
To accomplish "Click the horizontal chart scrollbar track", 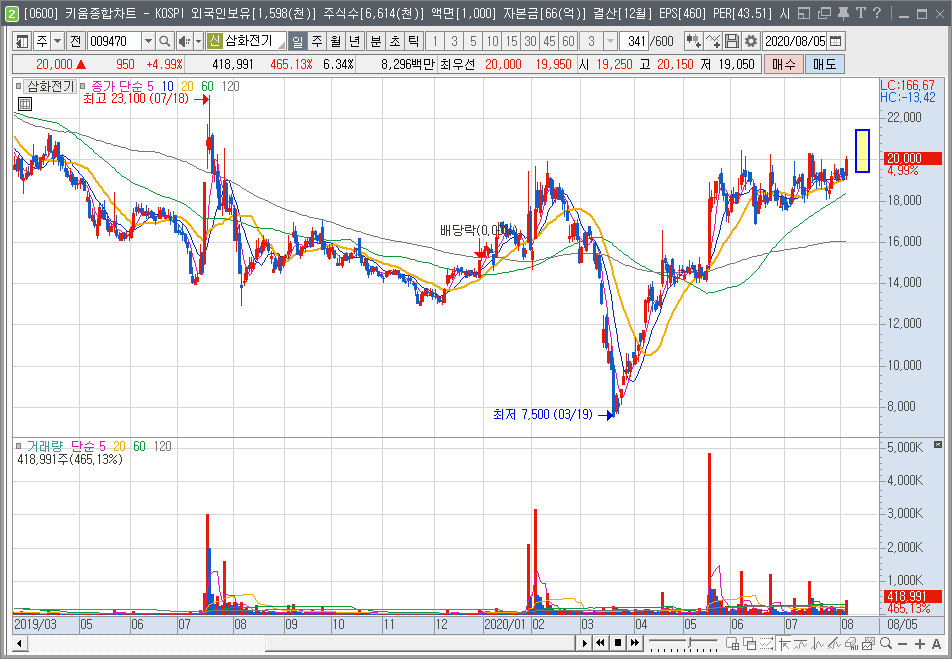I will pos(301,643).
